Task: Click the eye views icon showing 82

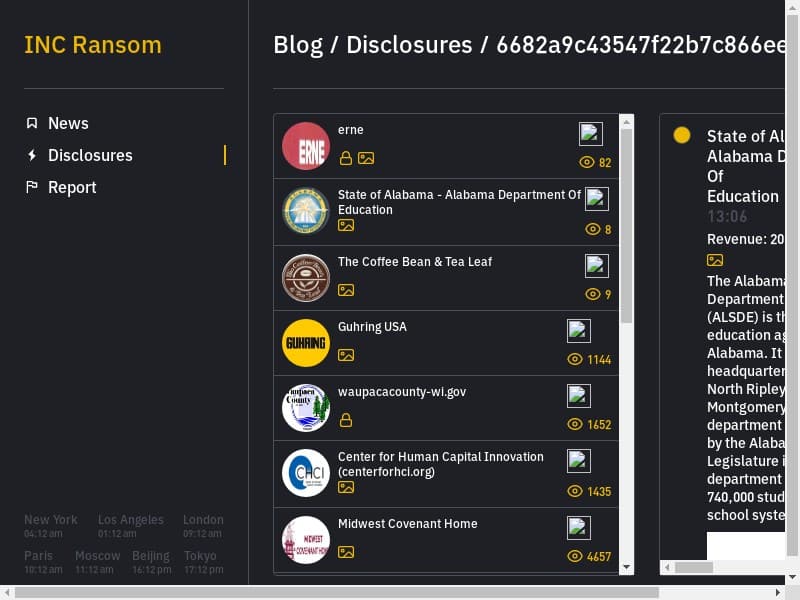Action: pyautogui.click(x=587, y=162)
